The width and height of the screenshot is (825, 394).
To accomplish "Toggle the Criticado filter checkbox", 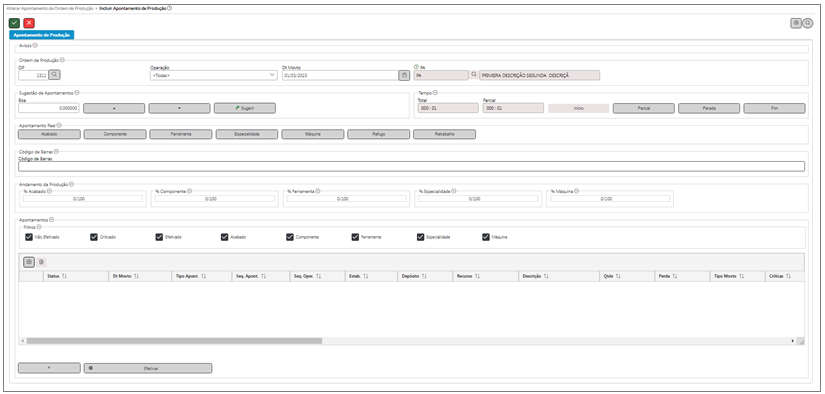I will tap(94, 237).
